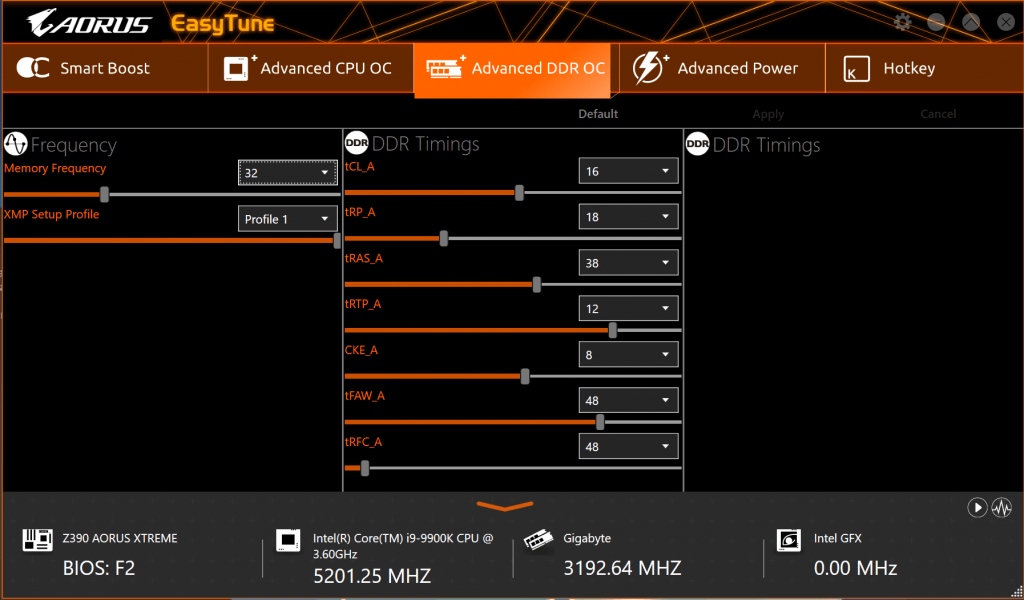Expand the tRFC_A value dropdown
The height and width of the screenshot is (600, 1024).
(x=628, y=447)
